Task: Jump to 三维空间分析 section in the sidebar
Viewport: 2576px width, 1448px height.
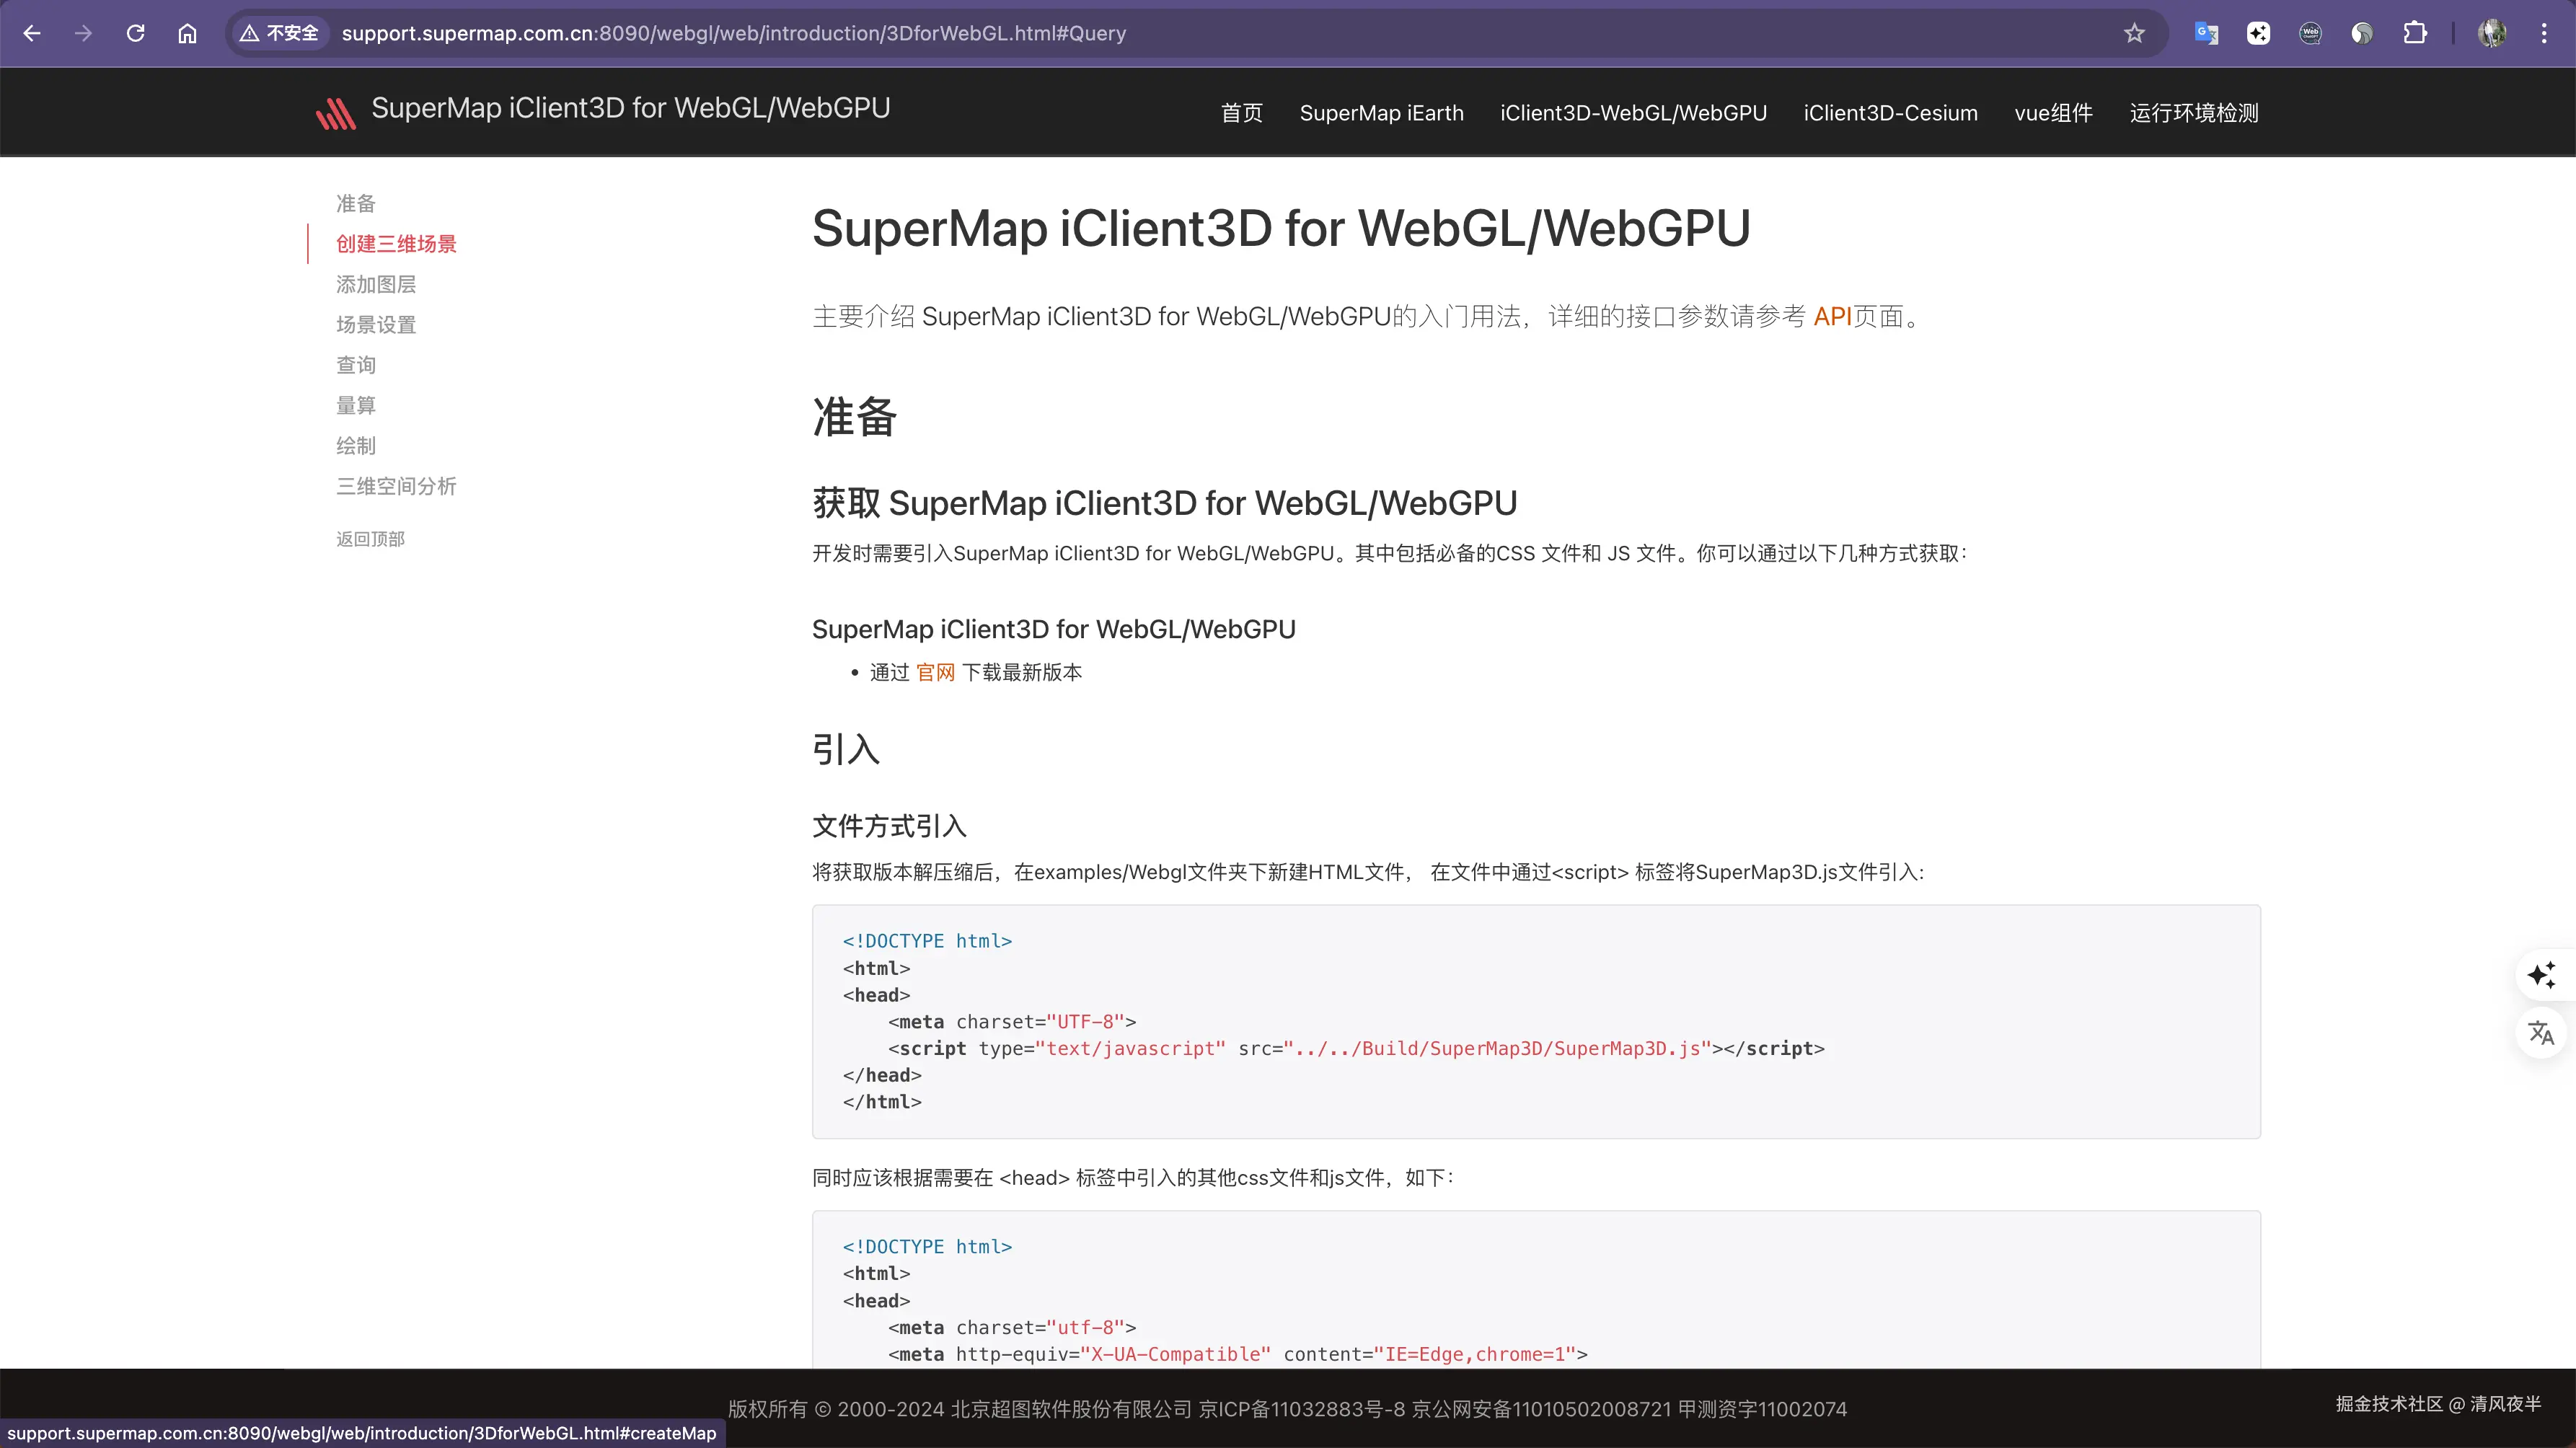Action: pos(396,486)
